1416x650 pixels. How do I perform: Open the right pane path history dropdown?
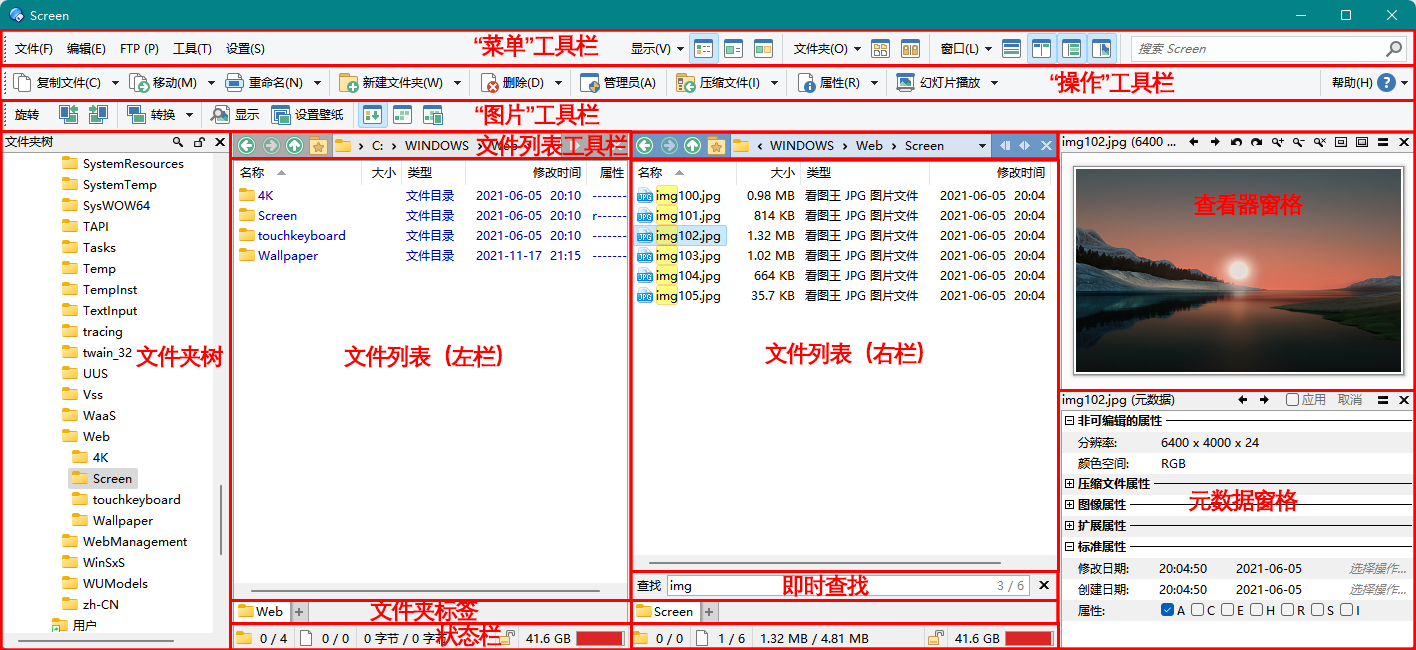[982, 146]
